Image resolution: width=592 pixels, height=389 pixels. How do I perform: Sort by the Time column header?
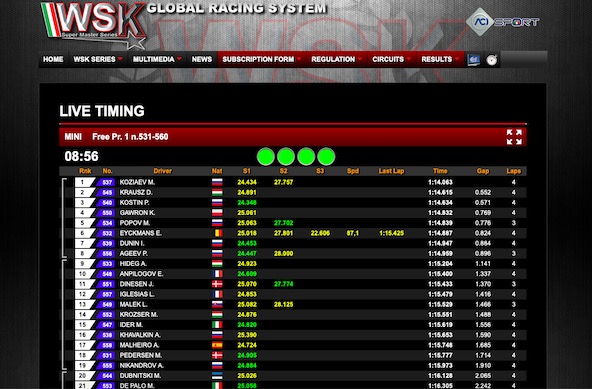point(440,171)
